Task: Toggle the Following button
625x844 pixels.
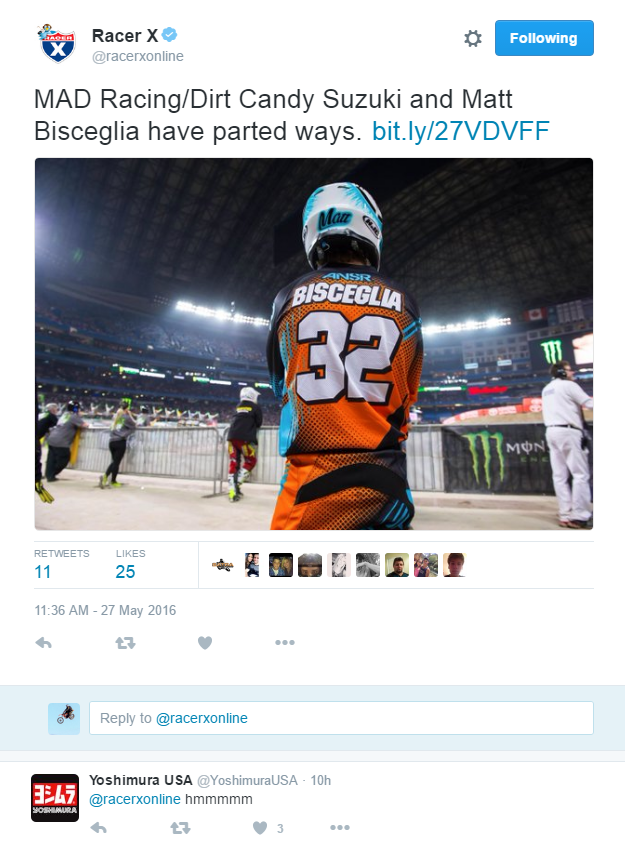Action: pyautogui.click(x=544, y=38)
